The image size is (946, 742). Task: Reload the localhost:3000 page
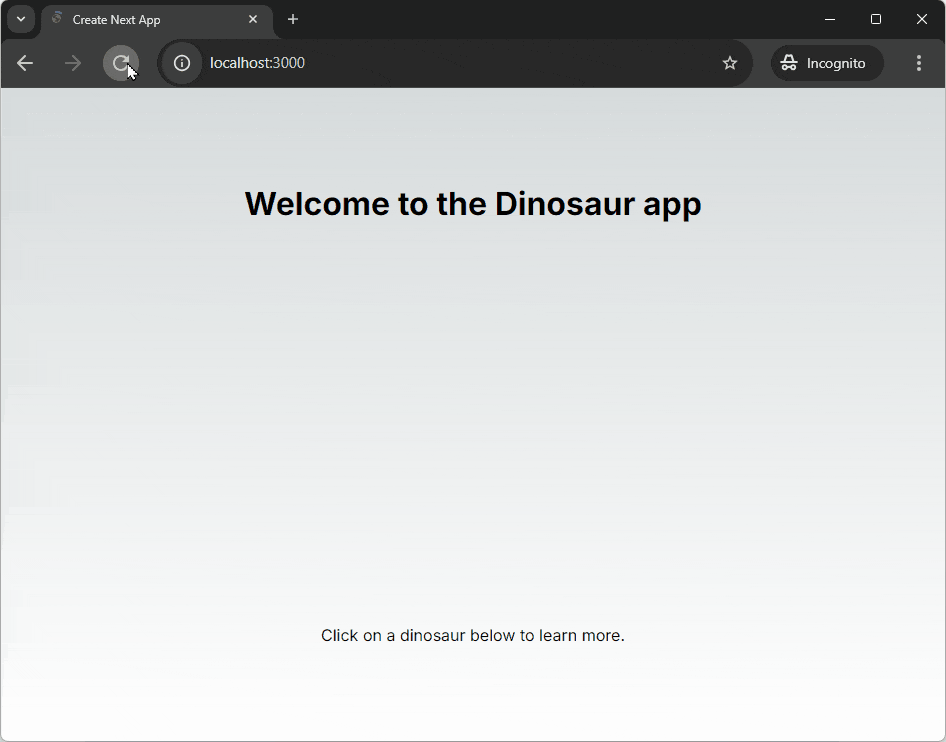click(x=120, y=63)
